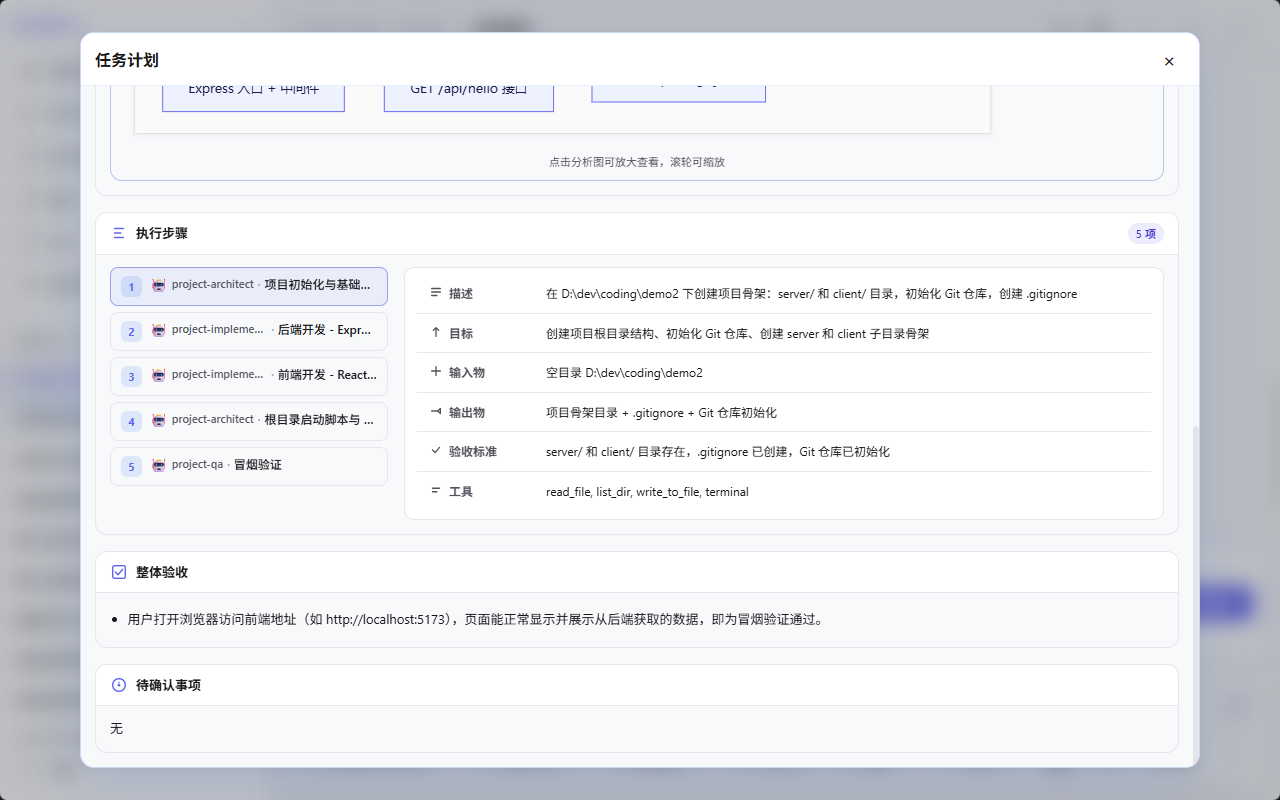This screenshot has height=800, width=1280.
Task: Click the number 5 step badge
Action: click(131, 467)
